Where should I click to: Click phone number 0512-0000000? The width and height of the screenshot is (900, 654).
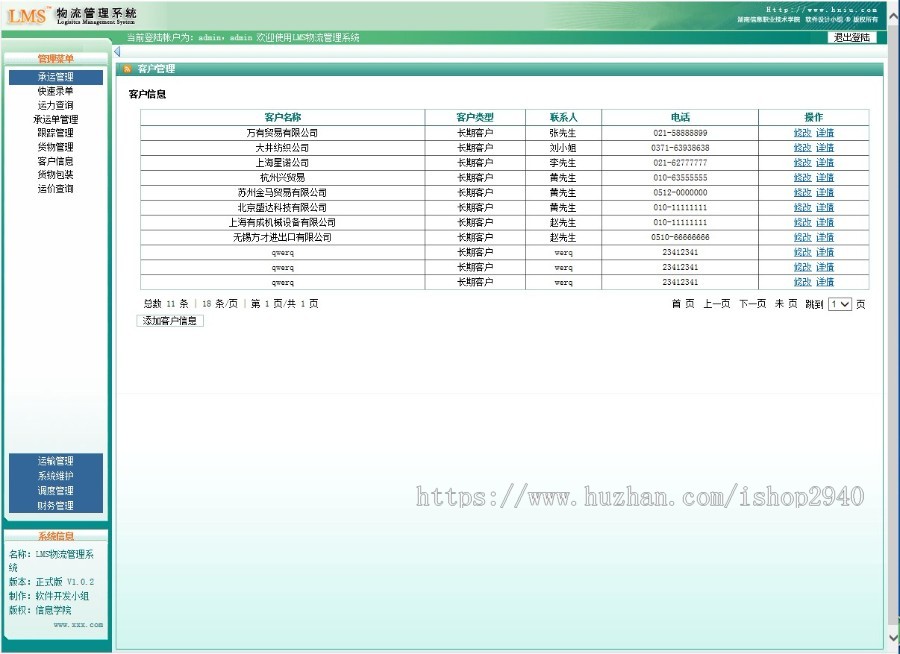(680, 192)
